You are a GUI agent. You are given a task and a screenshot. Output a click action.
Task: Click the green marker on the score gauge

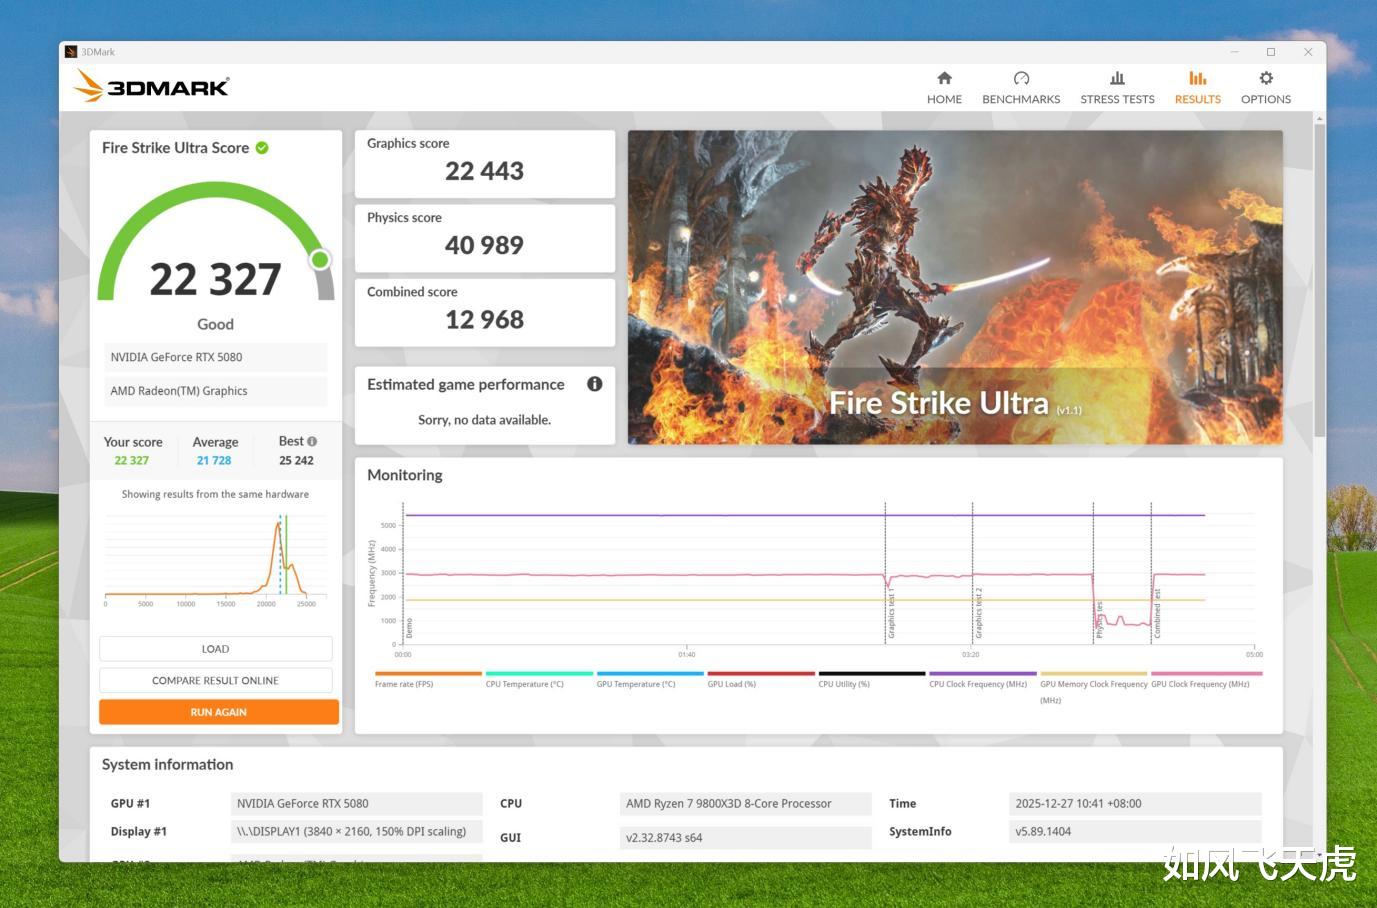point(320,260)
